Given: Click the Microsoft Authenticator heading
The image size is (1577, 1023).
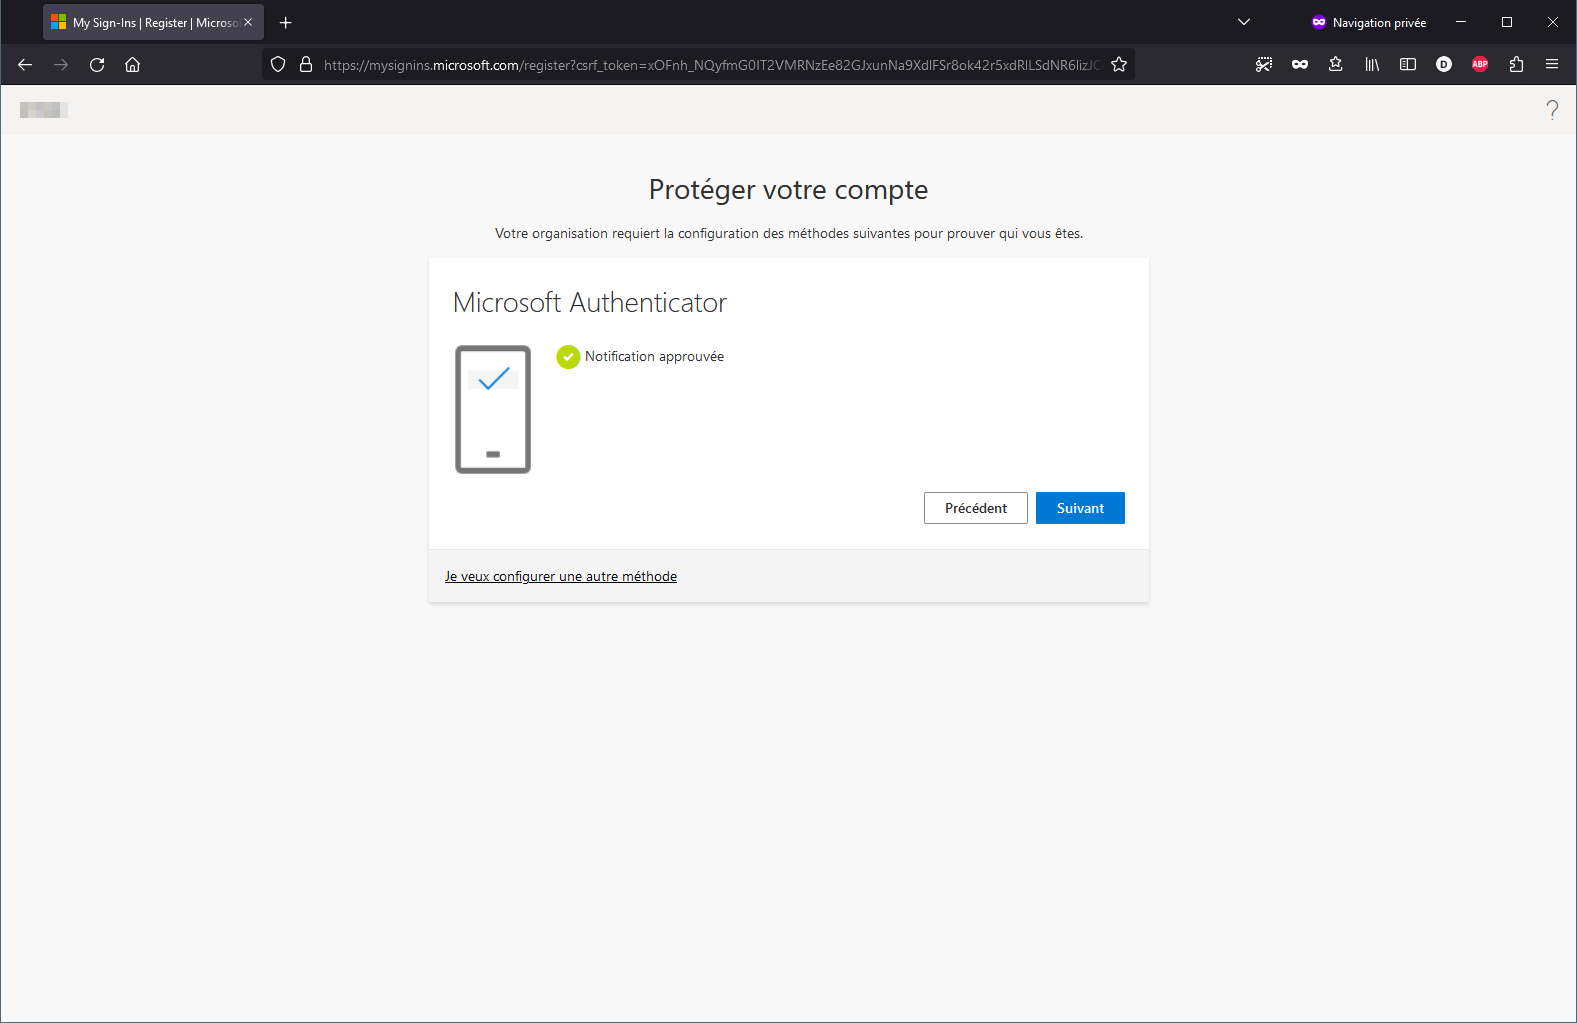Looking at the screenshot, I should click(590, 303).
